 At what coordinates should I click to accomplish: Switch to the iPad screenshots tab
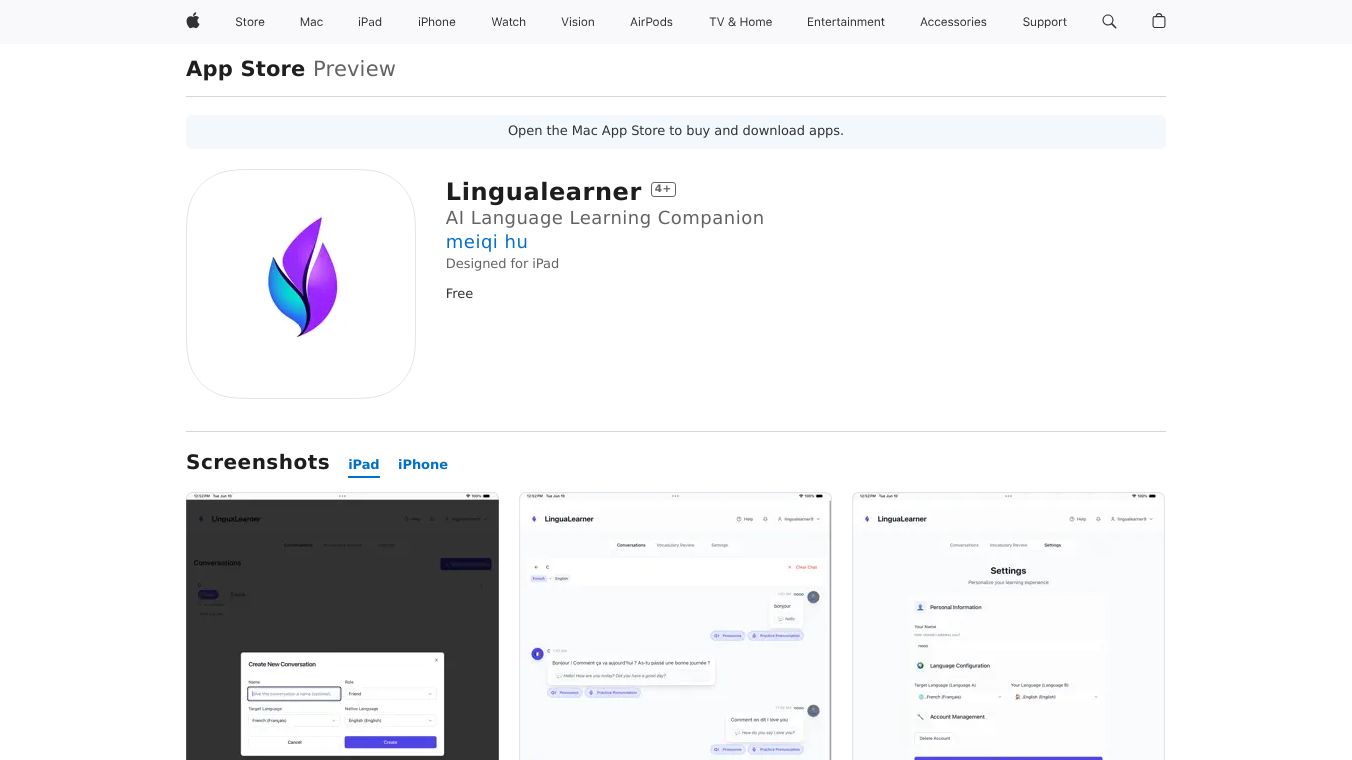coord(364,464)
